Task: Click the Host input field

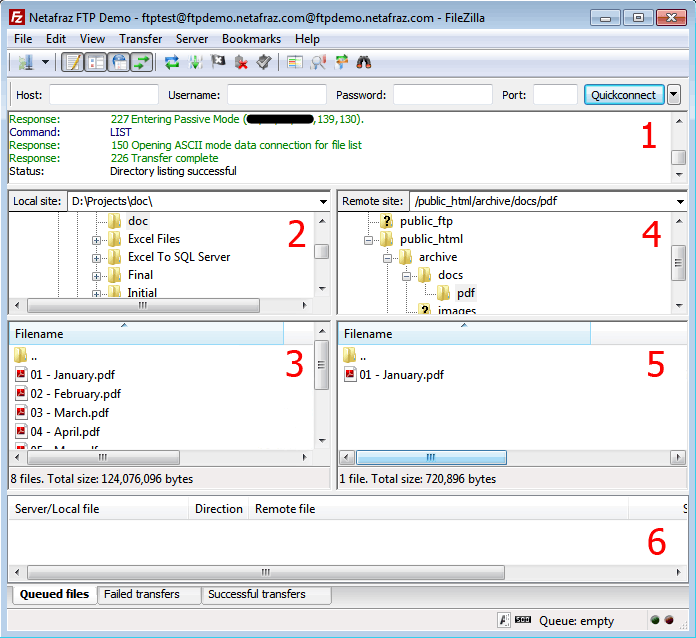Action: (104, 95)
